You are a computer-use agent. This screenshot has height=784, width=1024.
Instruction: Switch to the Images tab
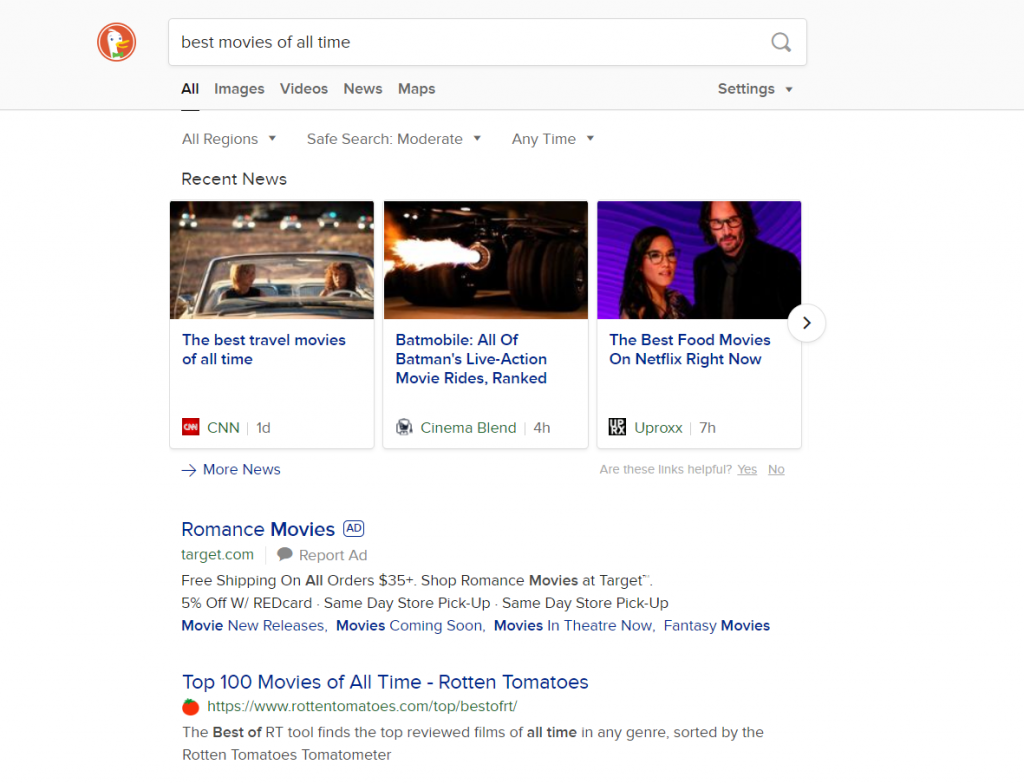coord(239,89)
